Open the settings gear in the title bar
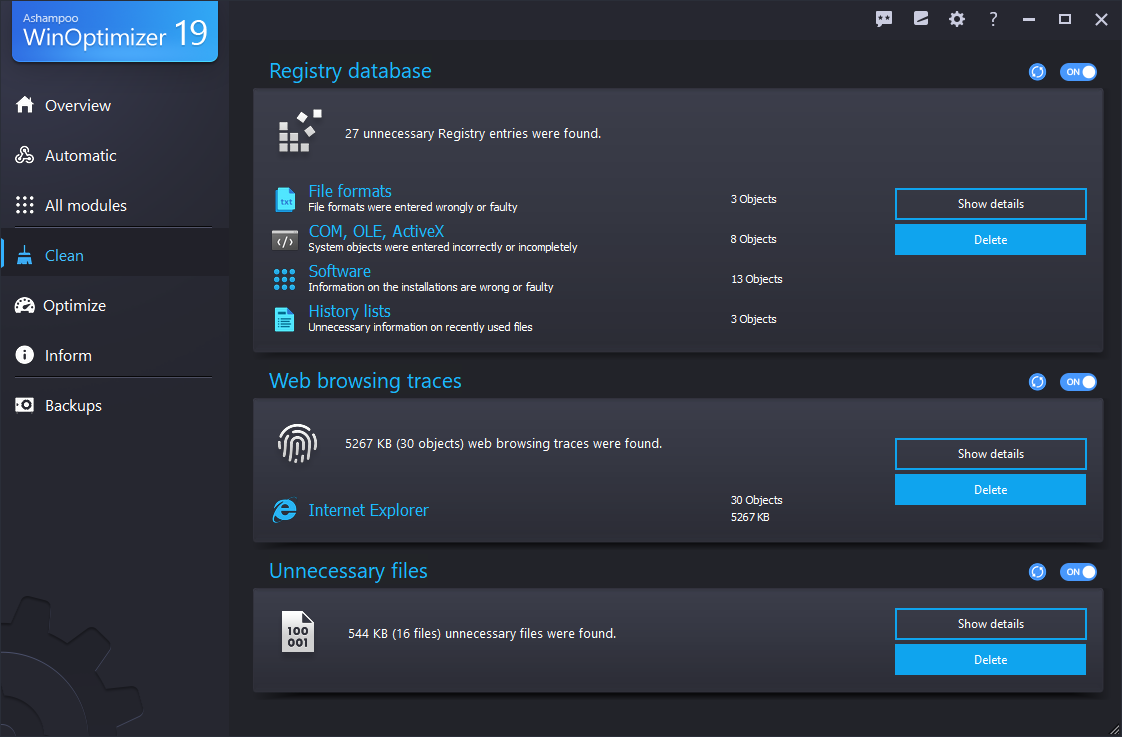 click(x=957, y=18)
